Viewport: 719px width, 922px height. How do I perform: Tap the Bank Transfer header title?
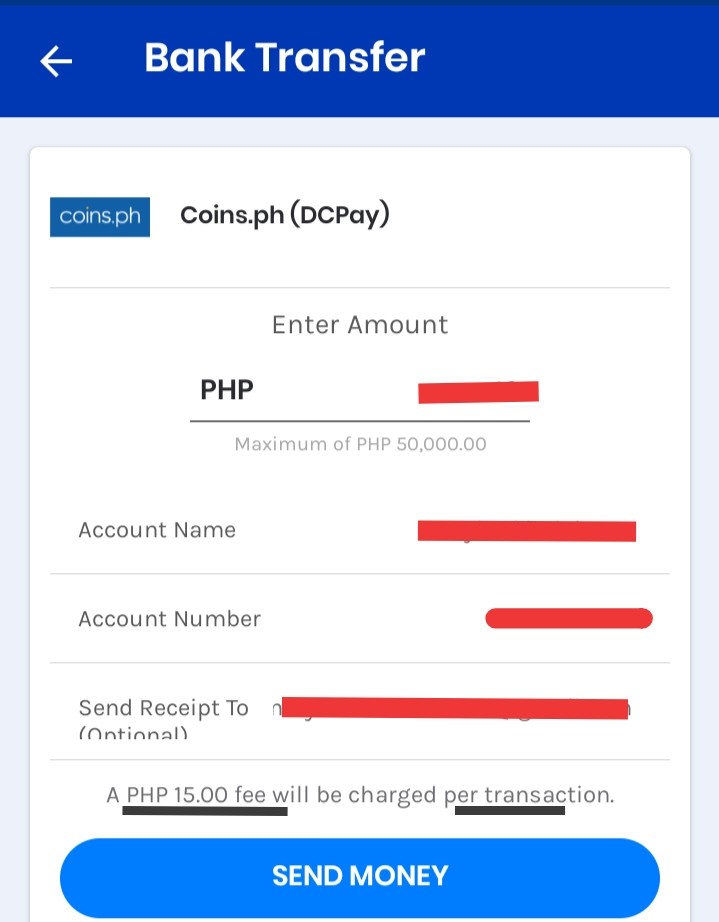coord(285,58)
